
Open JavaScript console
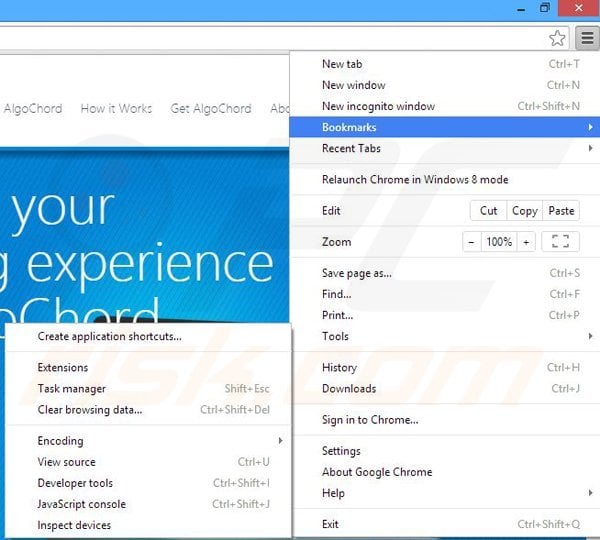[x=148, y=504]
